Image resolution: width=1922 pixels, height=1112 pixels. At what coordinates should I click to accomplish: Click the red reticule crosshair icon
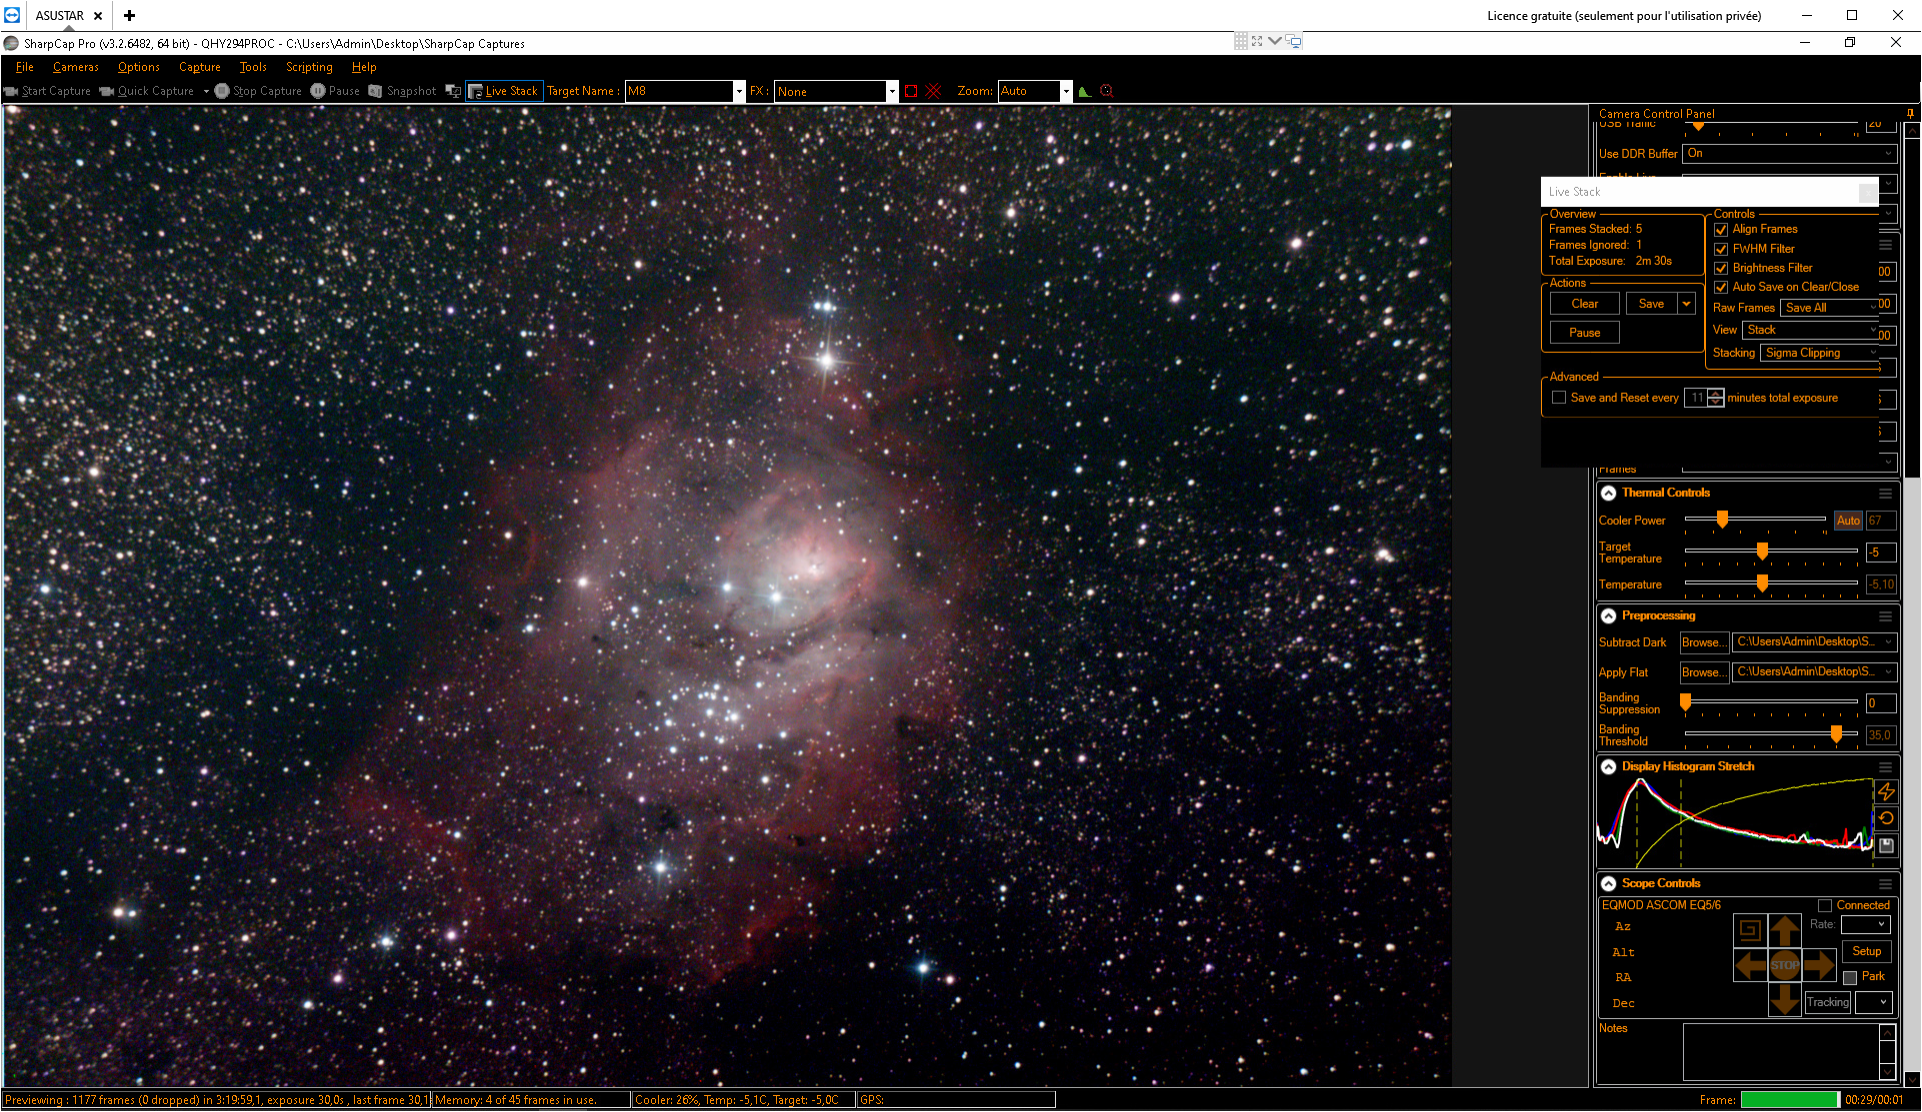[933, 91]
